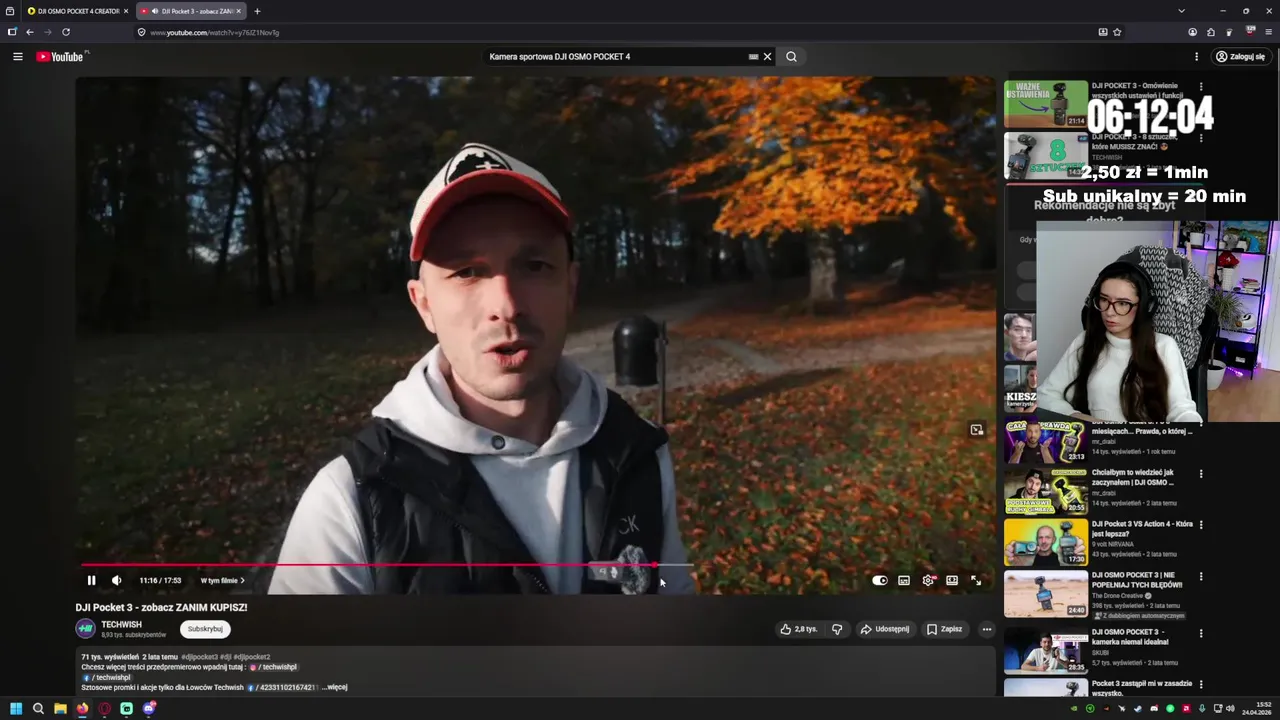The image size is (1280, 720).
Task: Switch to theater mode view
Action: [x=952, y=580]
